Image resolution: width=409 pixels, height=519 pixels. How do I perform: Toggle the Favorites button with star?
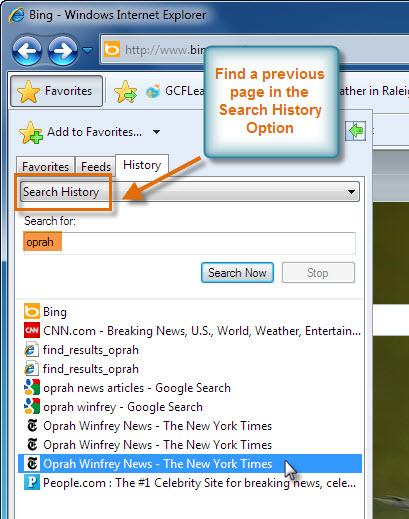[x=56, y=91]
